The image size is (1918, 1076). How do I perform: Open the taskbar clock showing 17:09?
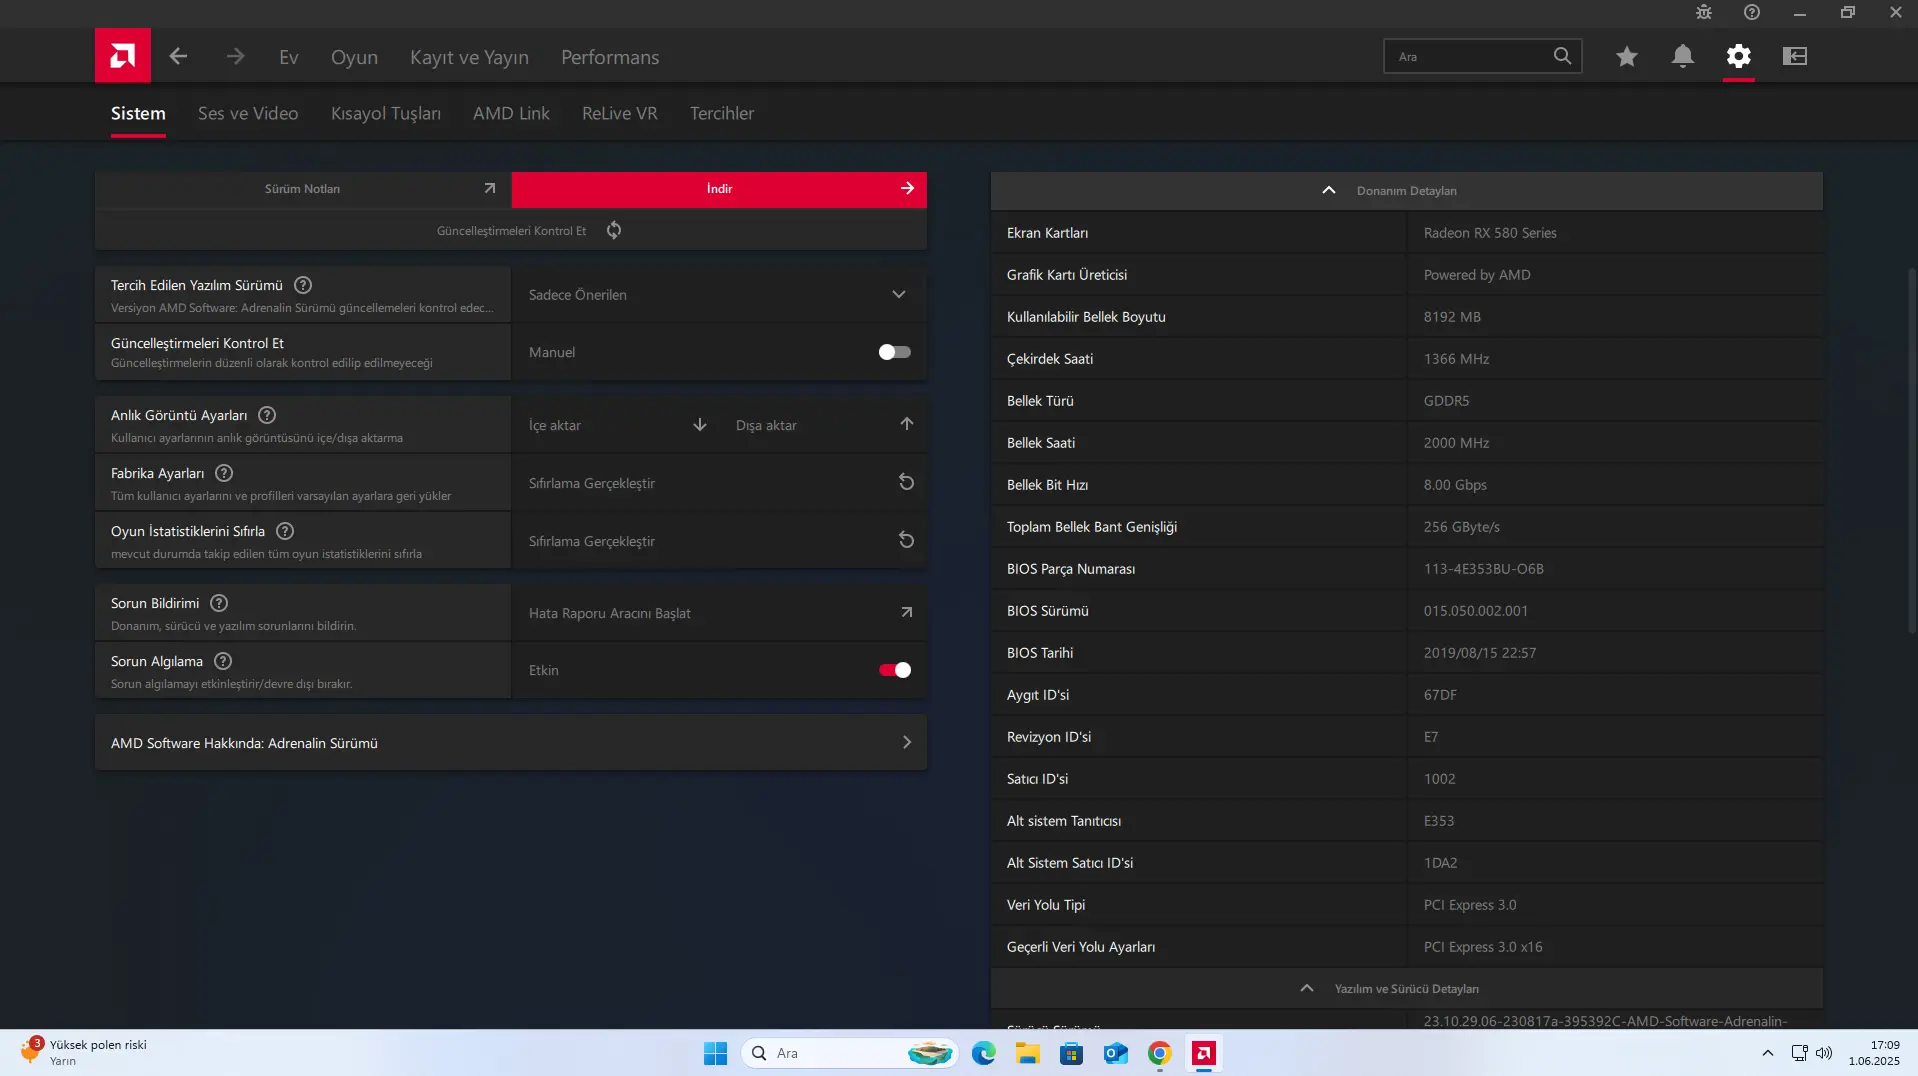pyautogui.click(x=1874, y=1052)
